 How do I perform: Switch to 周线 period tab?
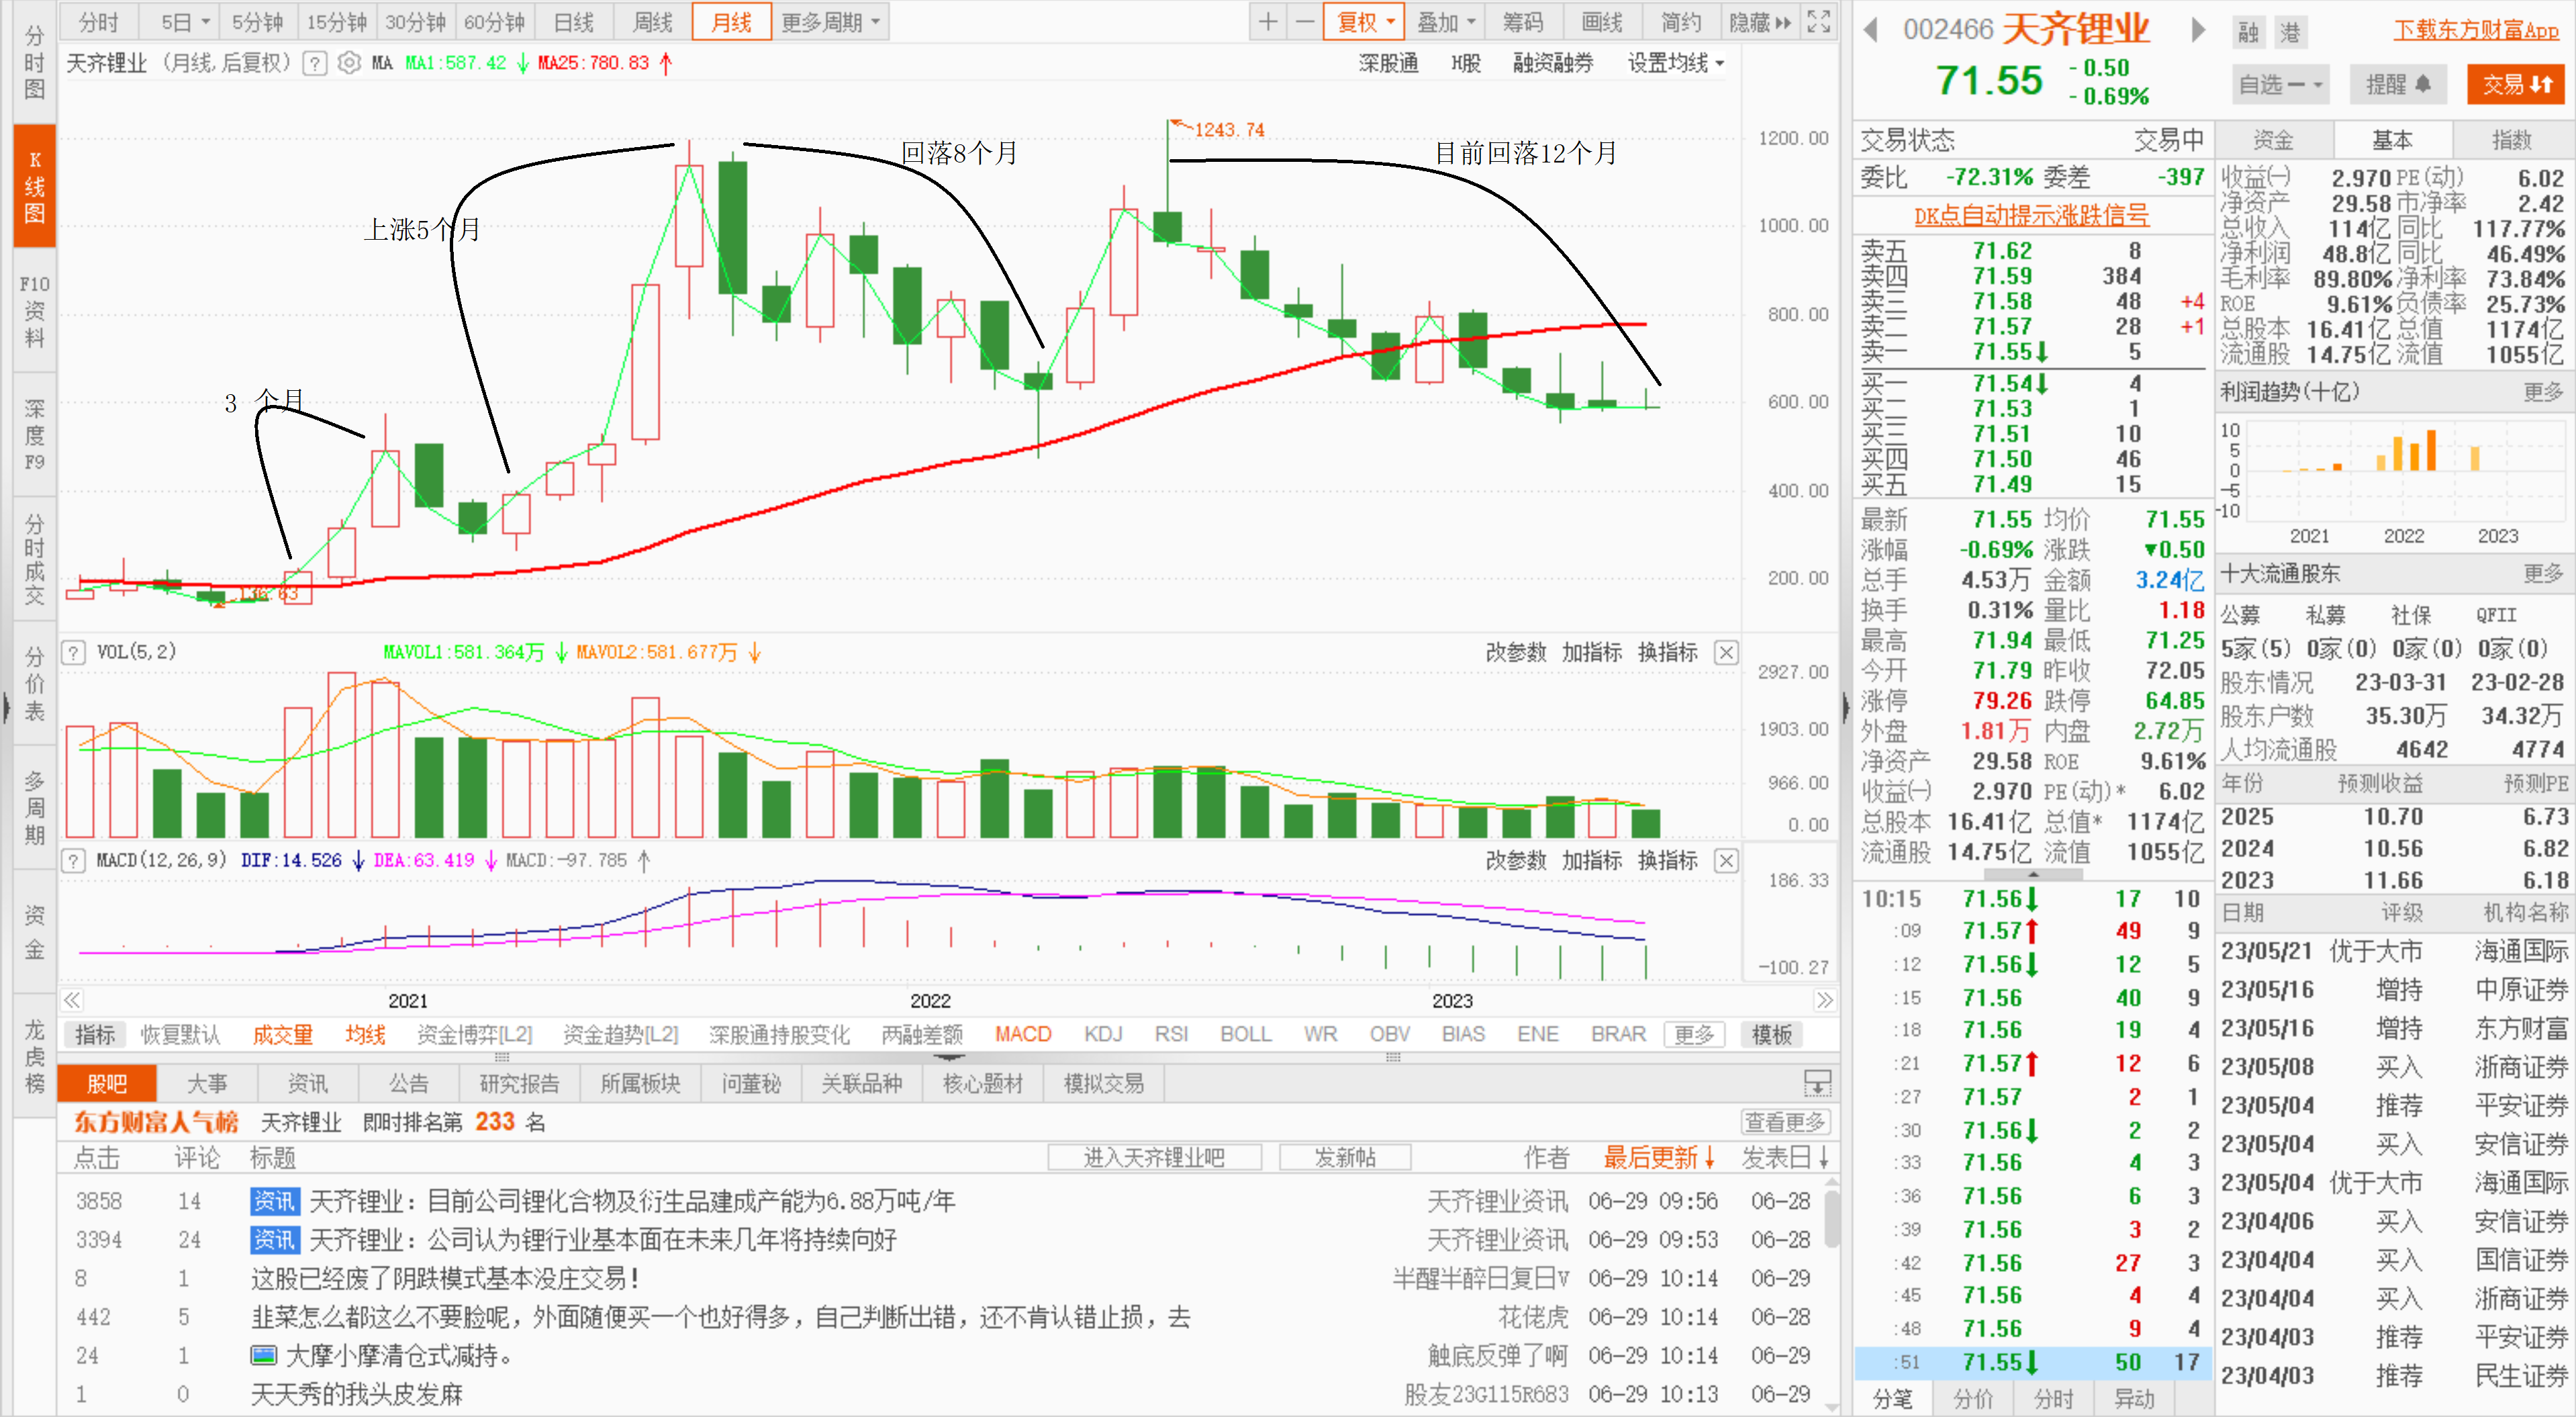coord(653,22)
